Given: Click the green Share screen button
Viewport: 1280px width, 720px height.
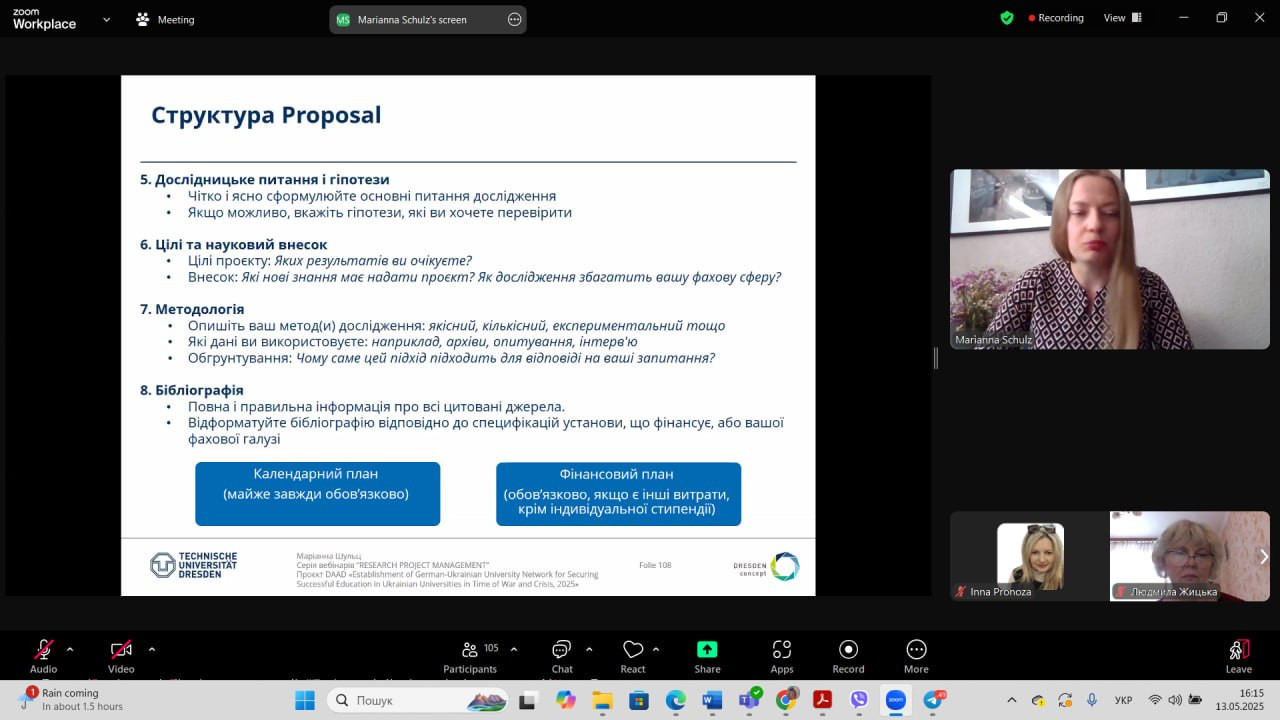Looking at the screenshot, I should (x=707, y=656).
